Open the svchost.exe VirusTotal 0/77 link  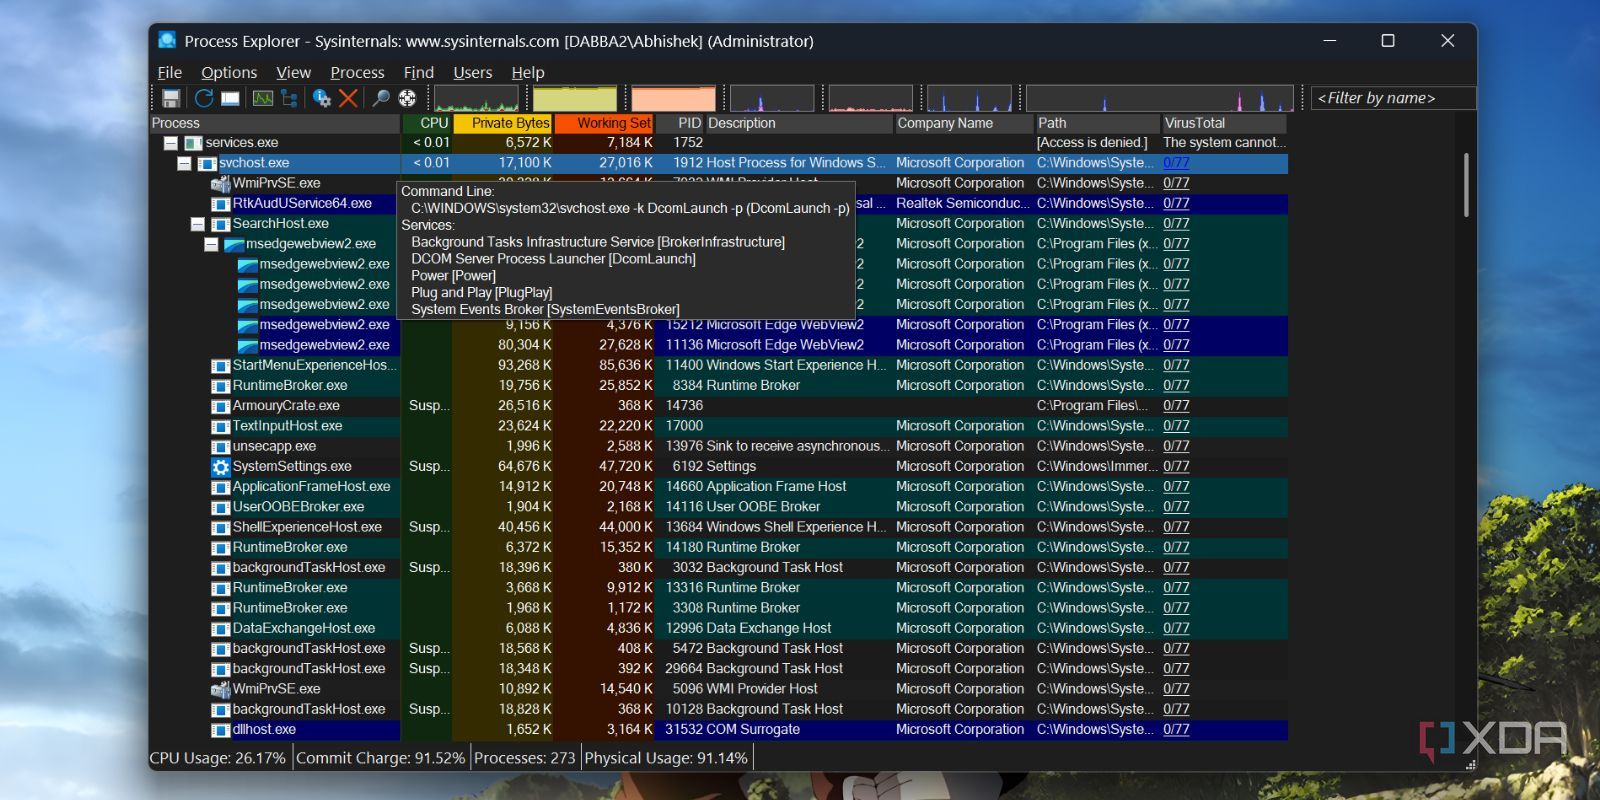point(1176,163)
